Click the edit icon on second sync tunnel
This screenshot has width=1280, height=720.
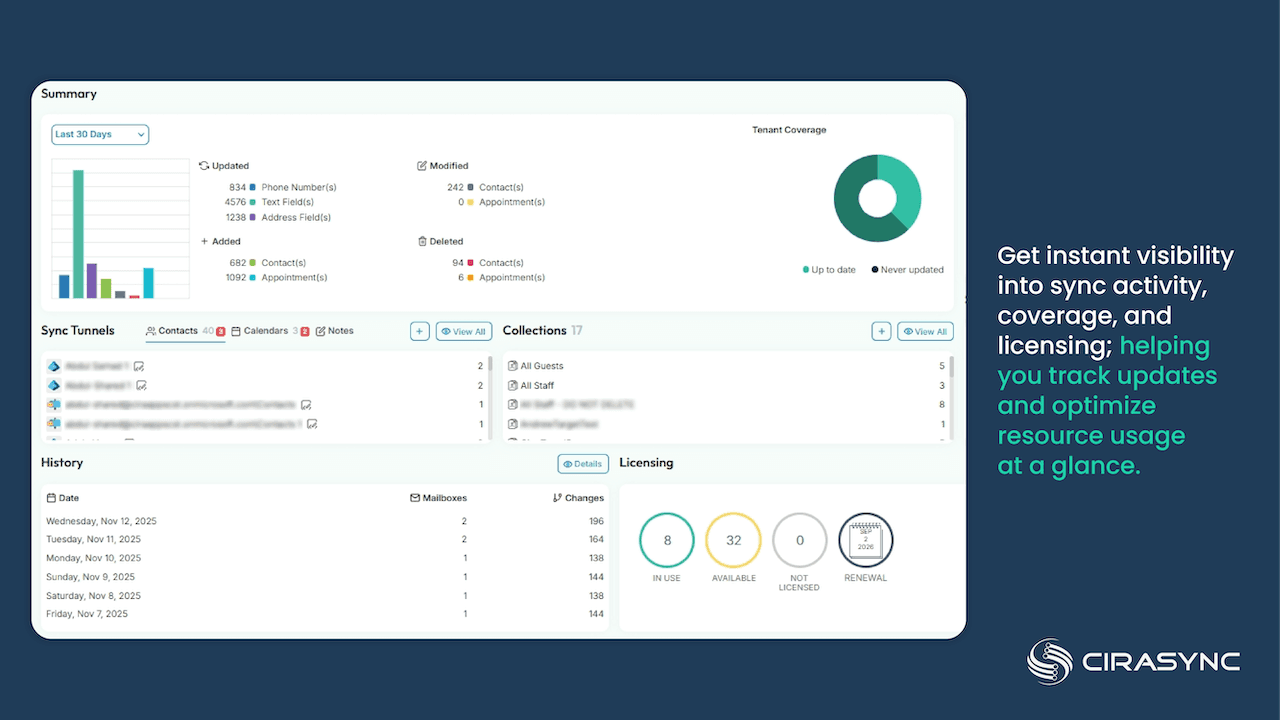(x=142, y=385)
